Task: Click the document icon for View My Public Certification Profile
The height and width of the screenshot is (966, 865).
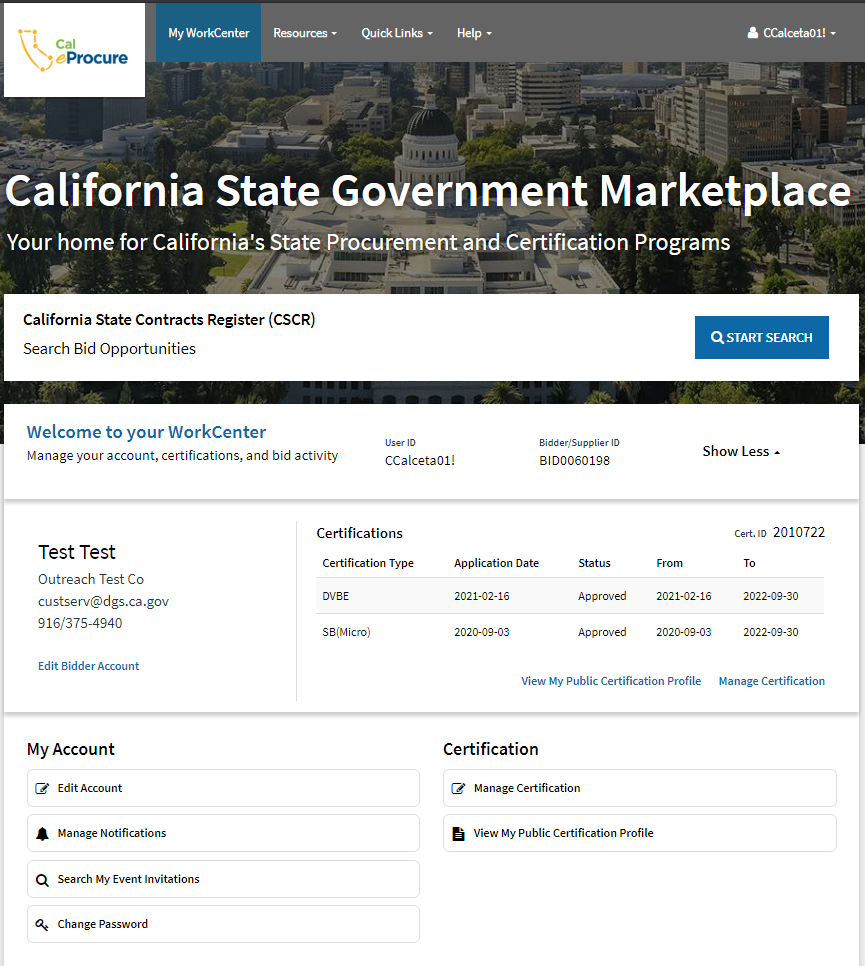Action: click(460, 832)
